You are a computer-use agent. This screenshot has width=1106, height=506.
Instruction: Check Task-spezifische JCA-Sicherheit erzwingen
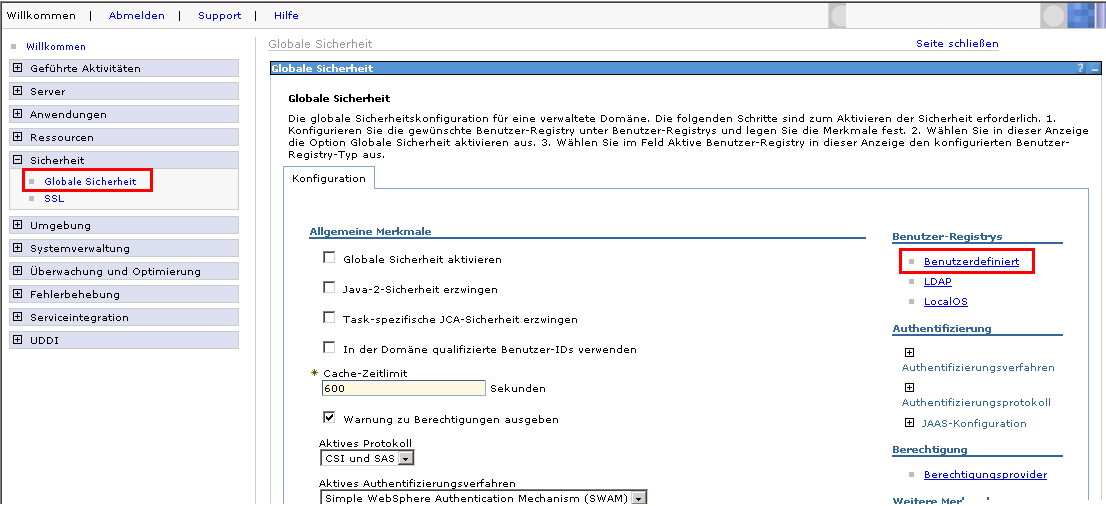329,318
